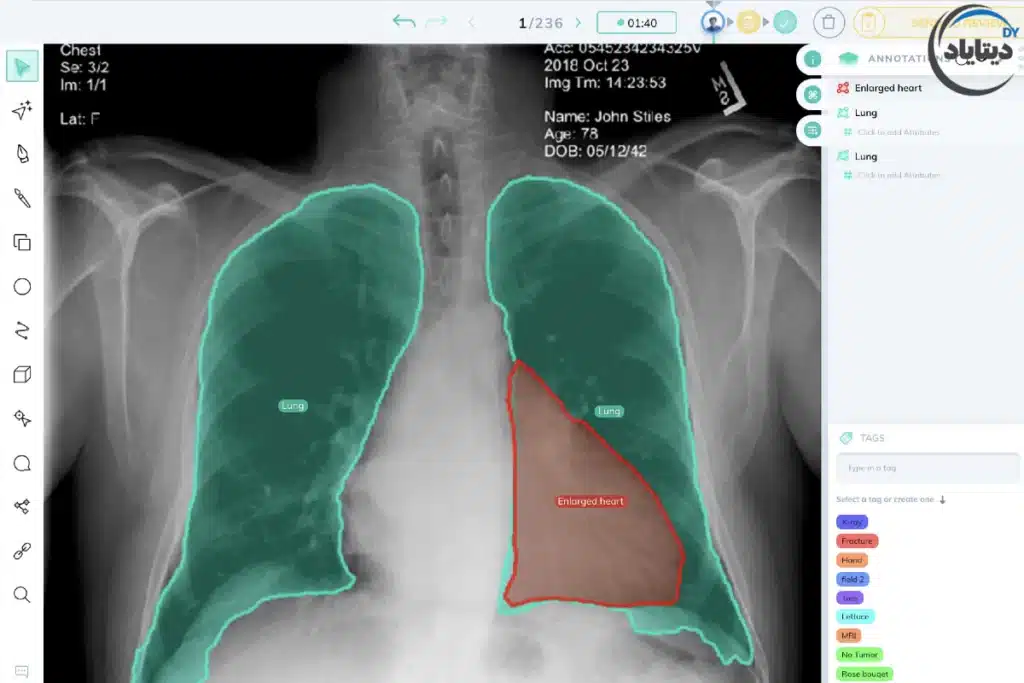1024x683 pixels.
Task: Click the 01:40 timer button
Action: click(x=636, y=22)
